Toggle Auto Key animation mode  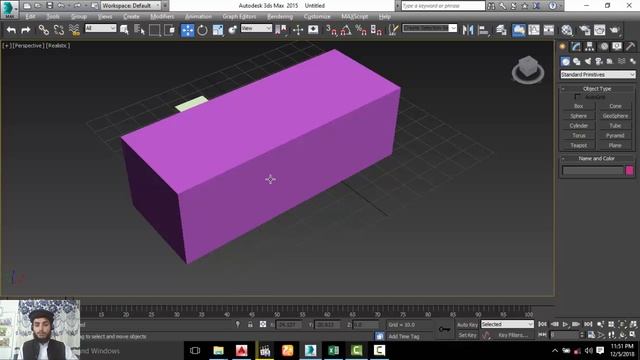click(467, 324)
